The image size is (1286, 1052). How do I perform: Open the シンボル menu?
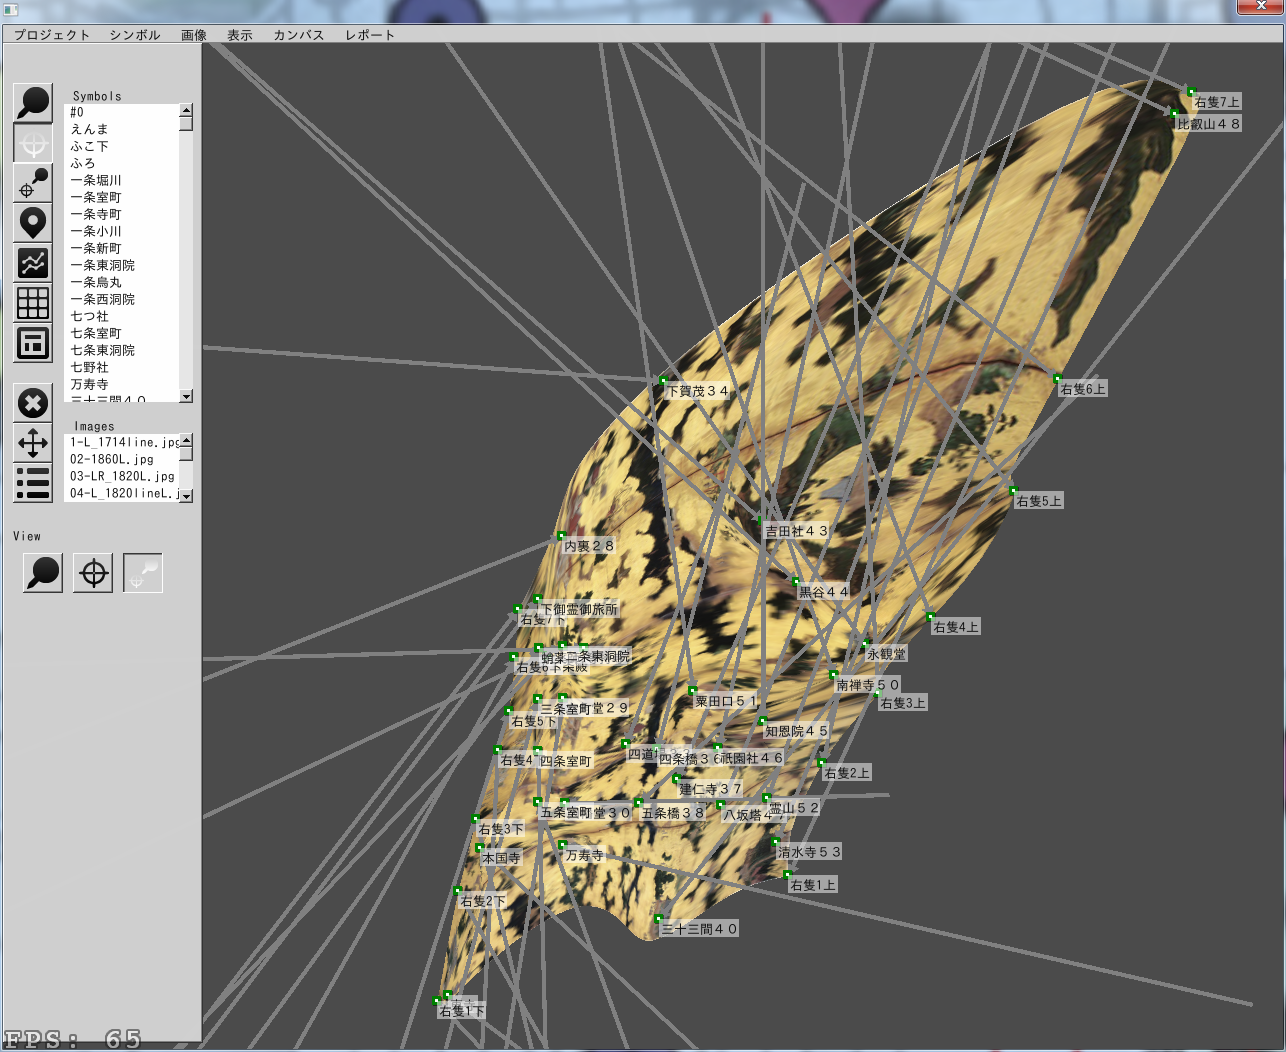135,35
